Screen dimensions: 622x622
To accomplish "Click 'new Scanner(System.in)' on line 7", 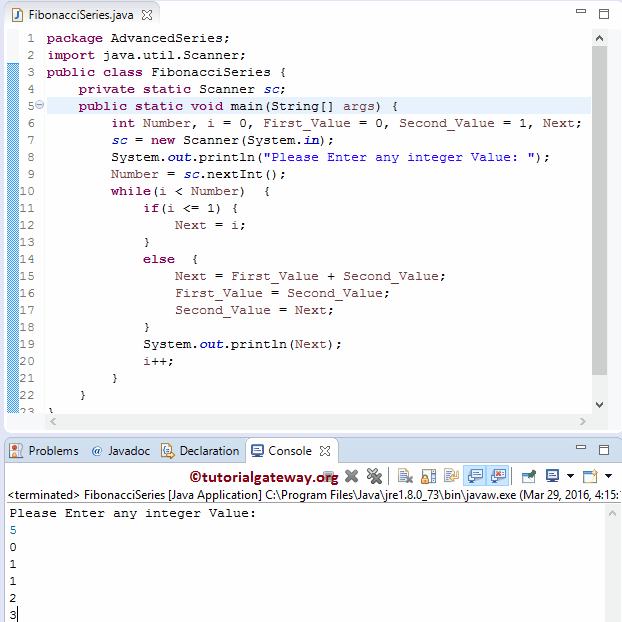I will pyautogui.click(x=238, y=140).
